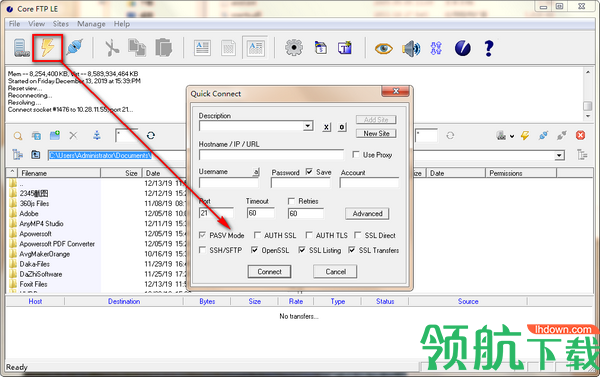The image size is (600, 377).
Task: Open the Sites menu
Action: [61, 24]
